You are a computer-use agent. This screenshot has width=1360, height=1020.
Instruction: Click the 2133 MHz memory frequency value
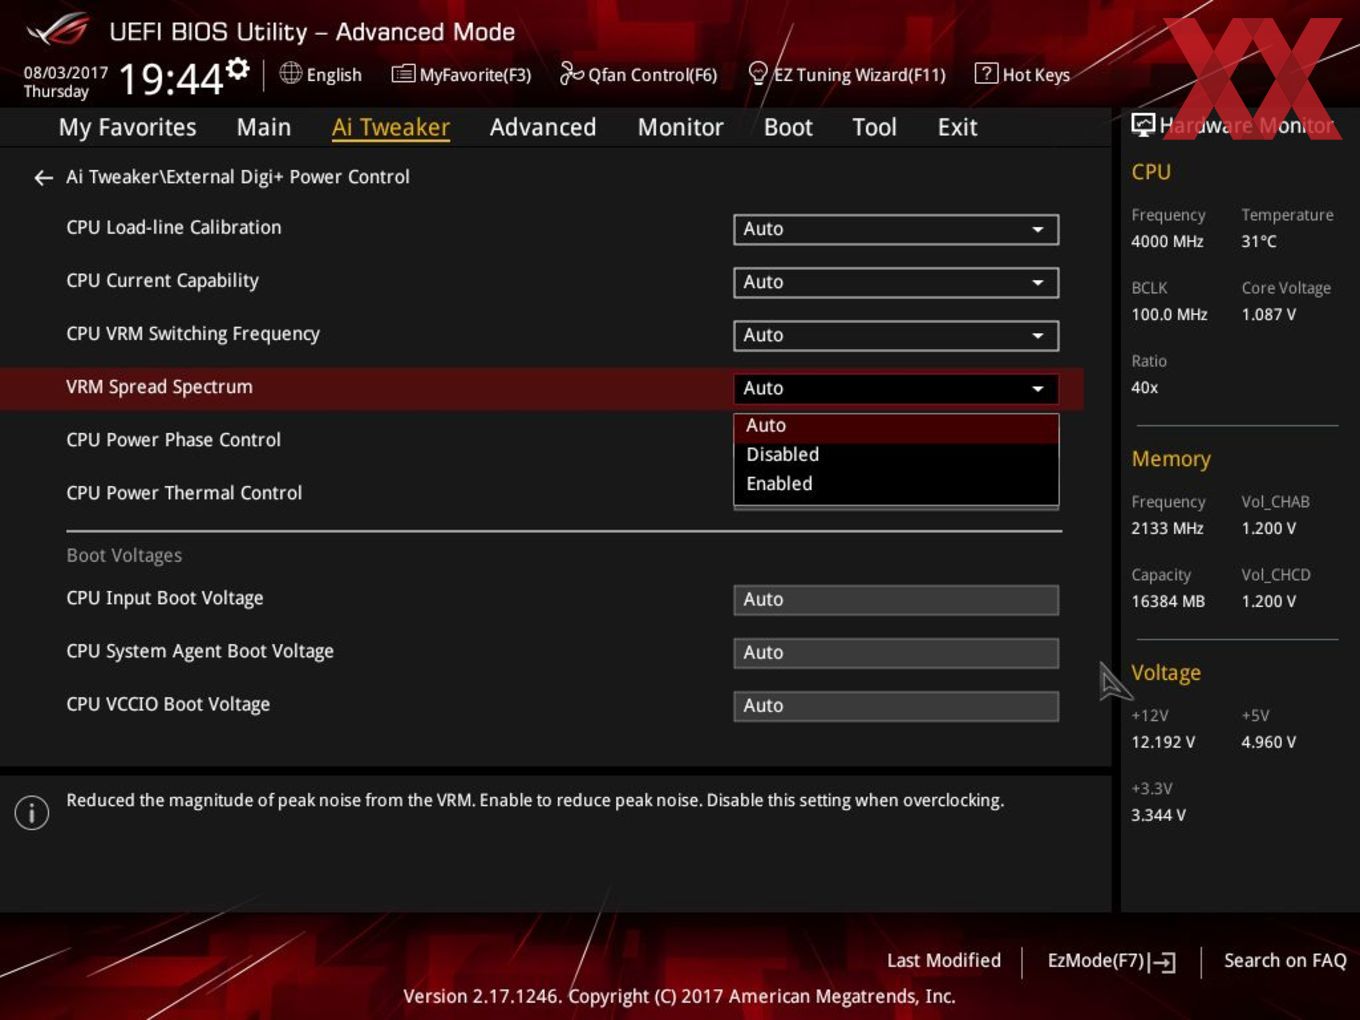pos(1167,529)
